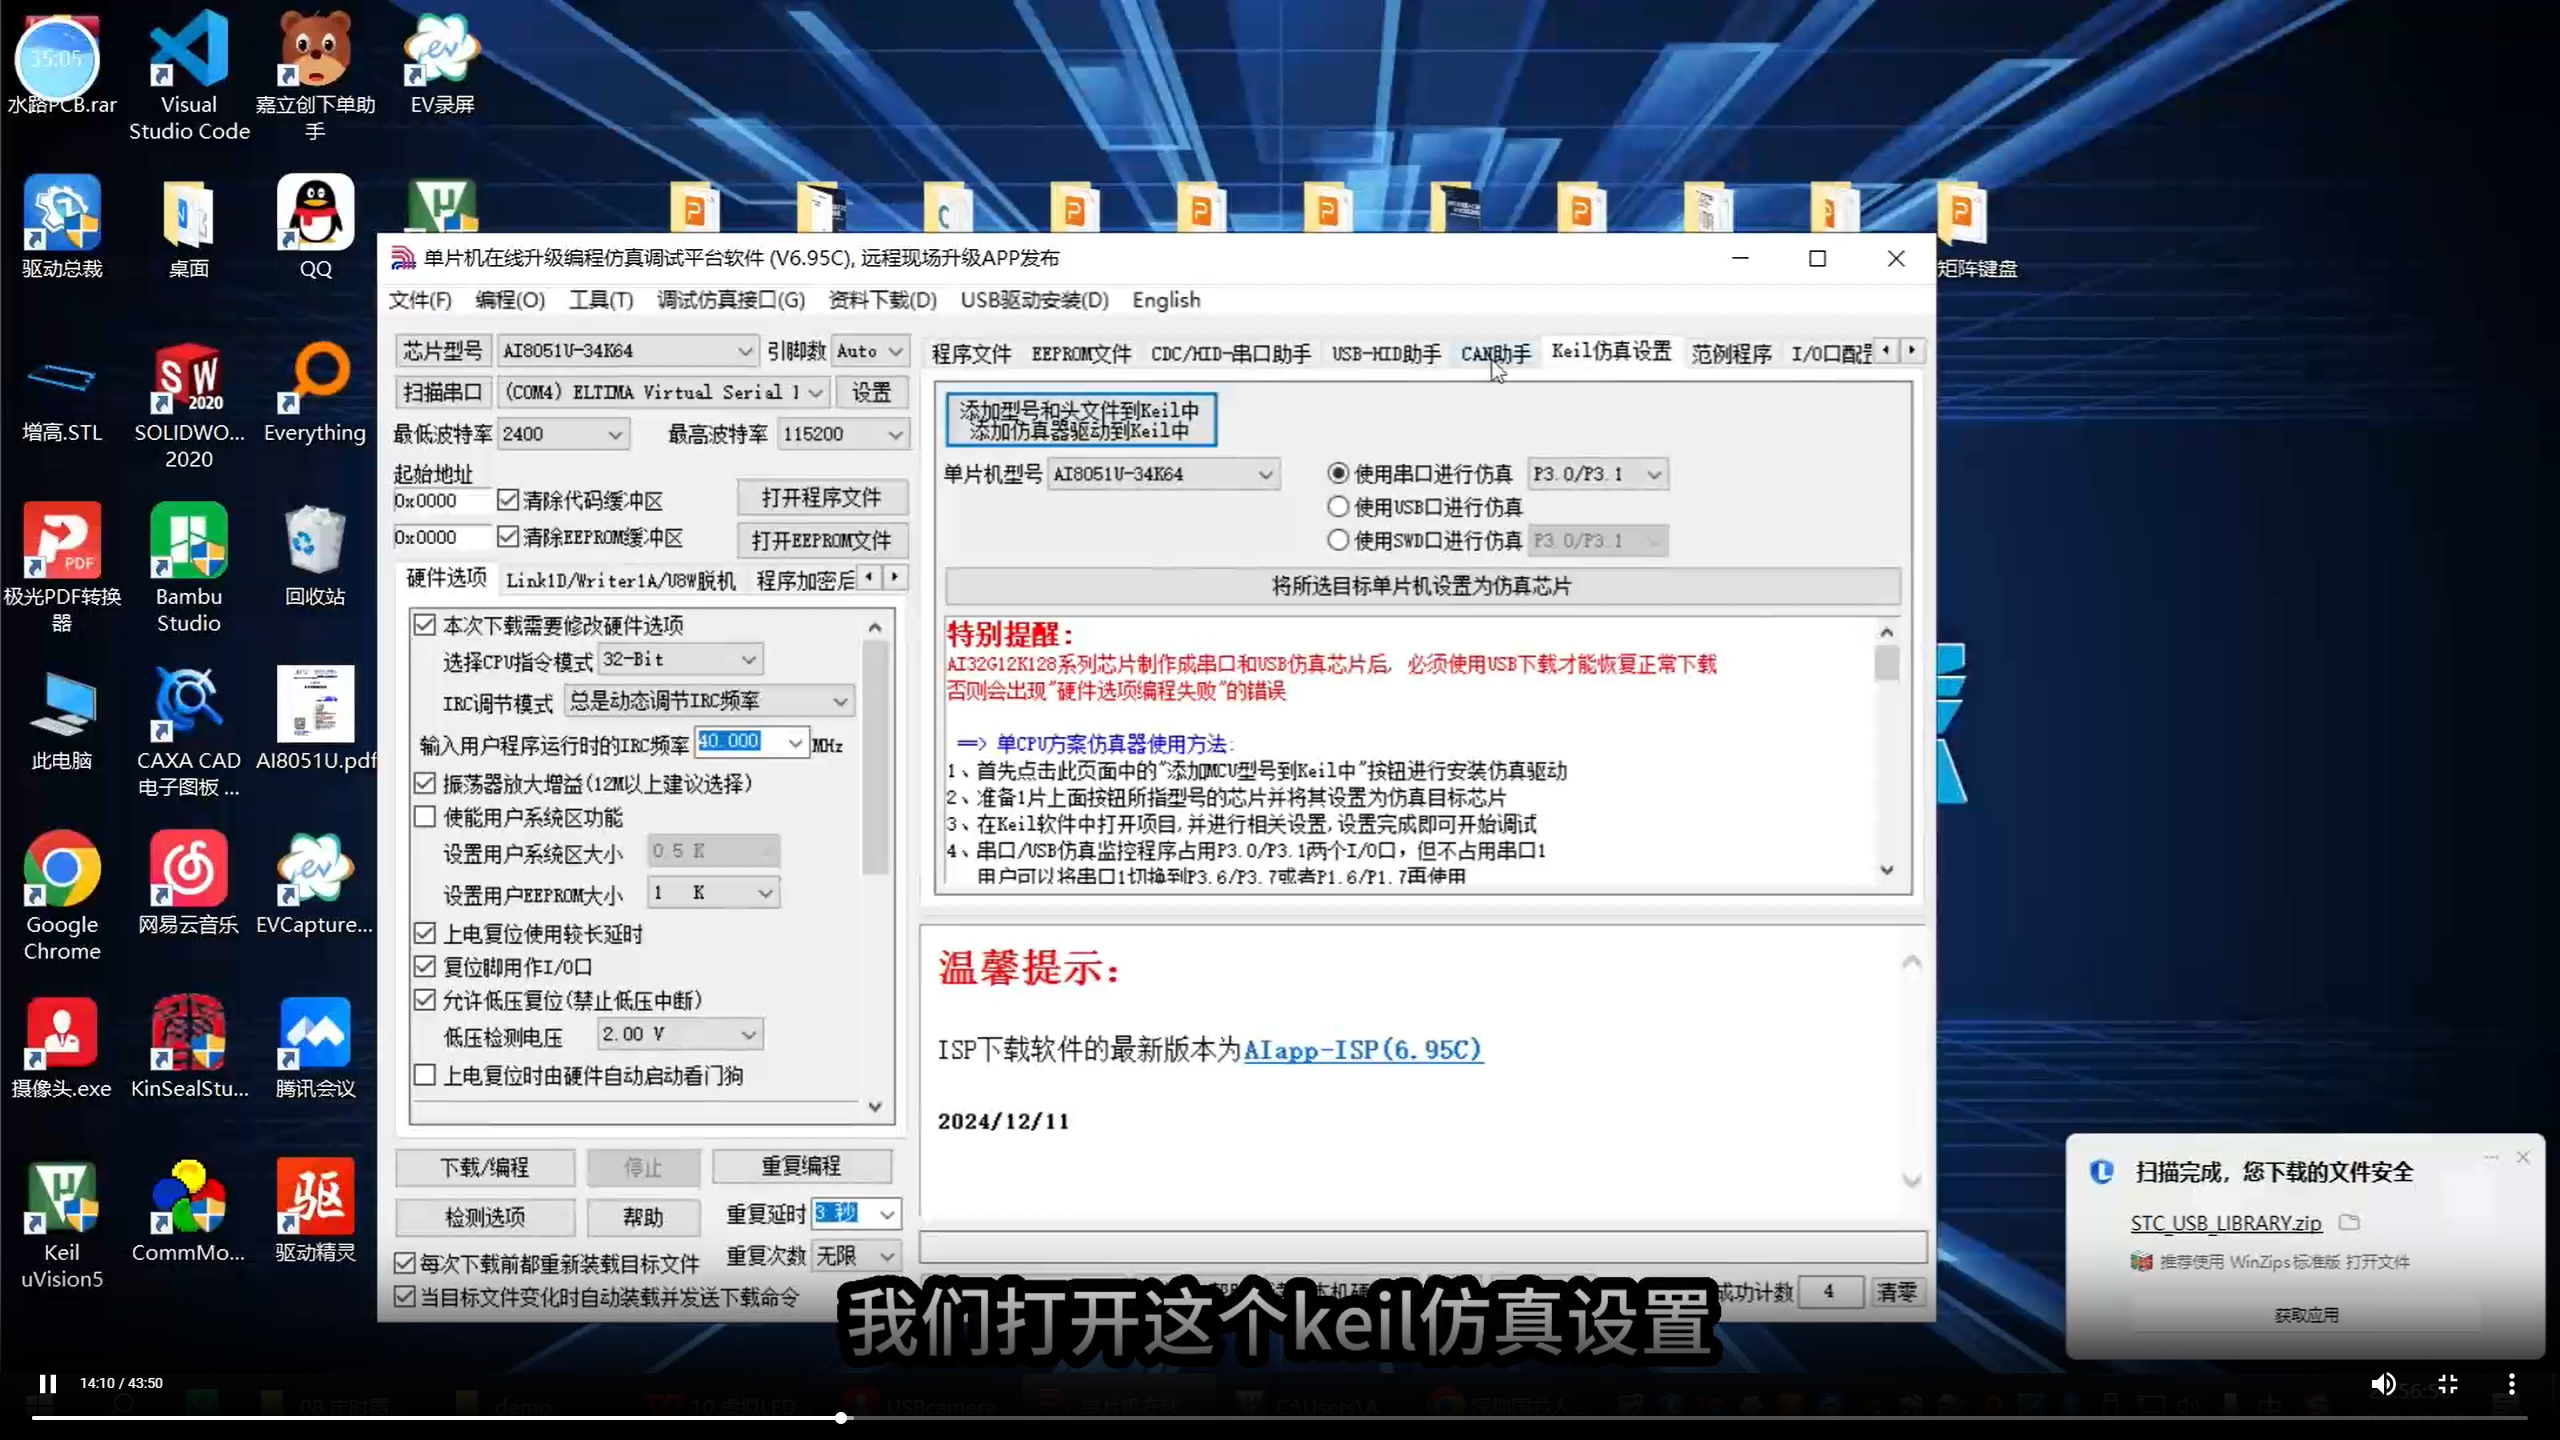The image size is (2560, 1440).
Task: Open the 芯片型号 chip model dropdown
Action: pyautogui.click(x=744, y=350)
